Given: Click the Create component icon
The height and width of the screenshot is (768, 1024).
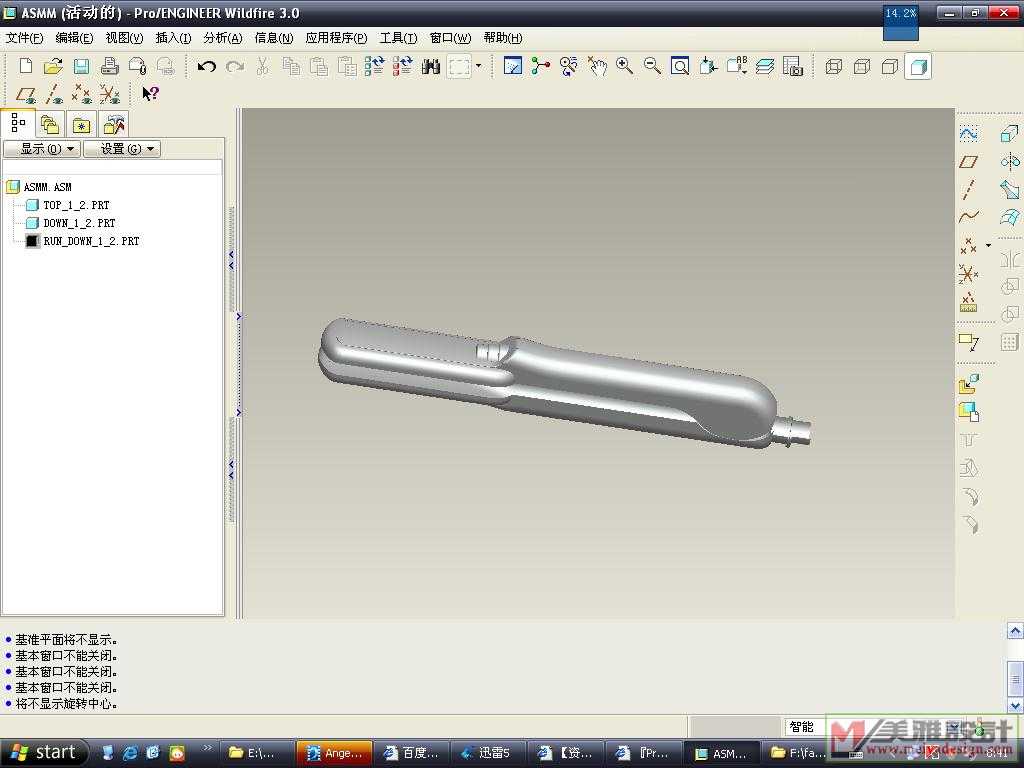Looking at the screenshot, I should click(968, 412).
